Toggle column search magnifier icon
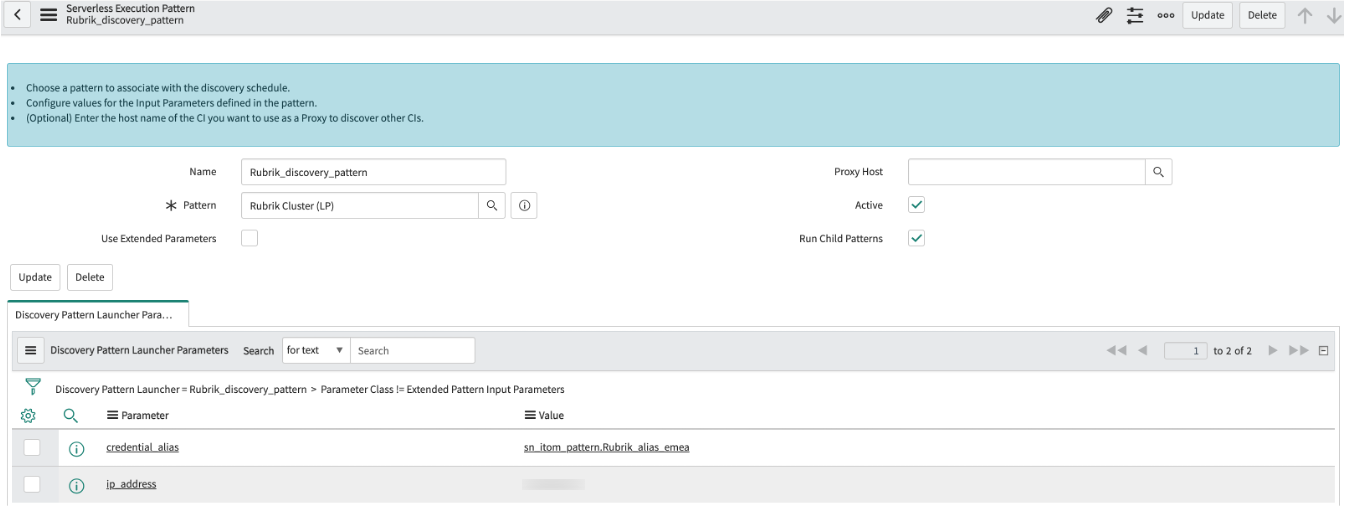This screenshot has height=506, width=1345. [70, 415]
